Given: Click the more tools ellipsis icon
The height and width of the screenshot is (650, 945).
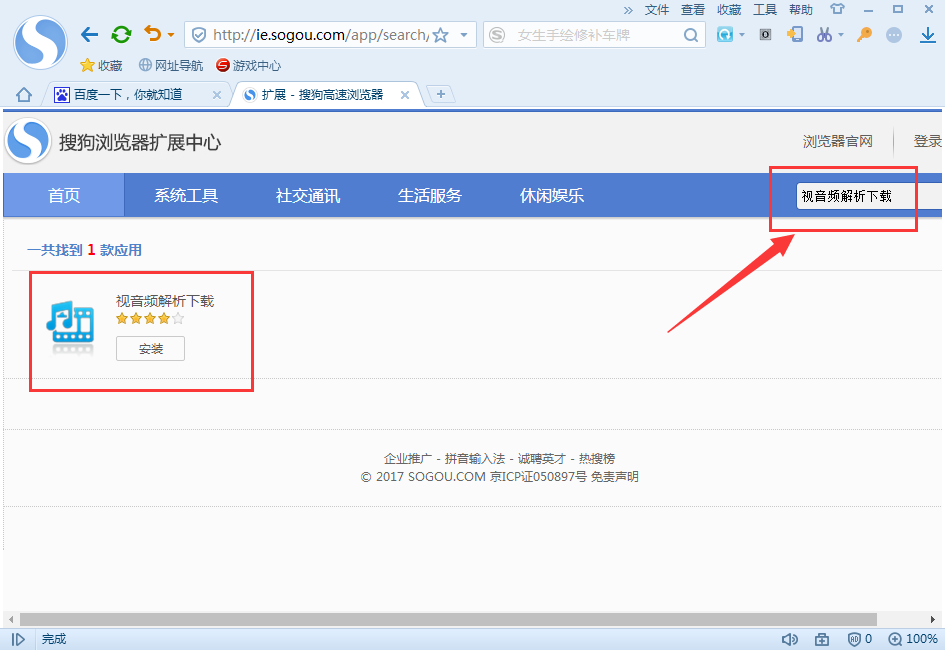Looking at the screenshot, I should 893,33.
